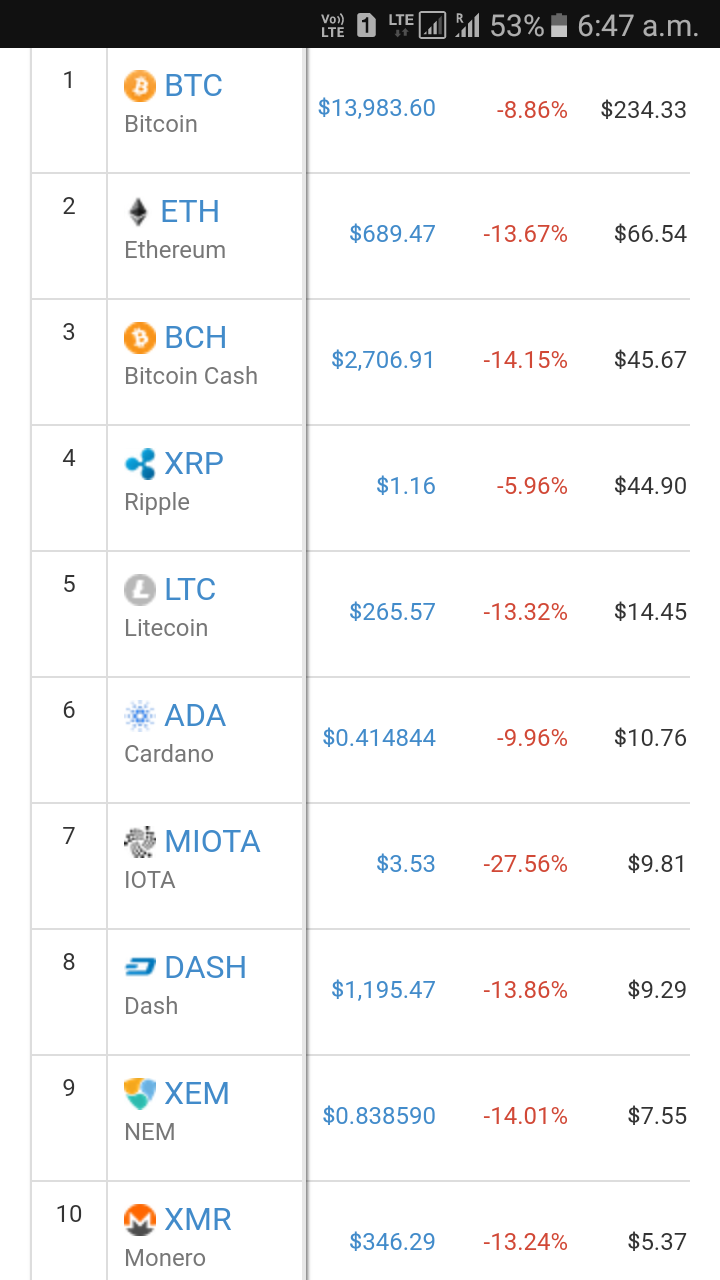Tap the Ethereum diamond icon

pyautogui.click(x=139, y=212)
